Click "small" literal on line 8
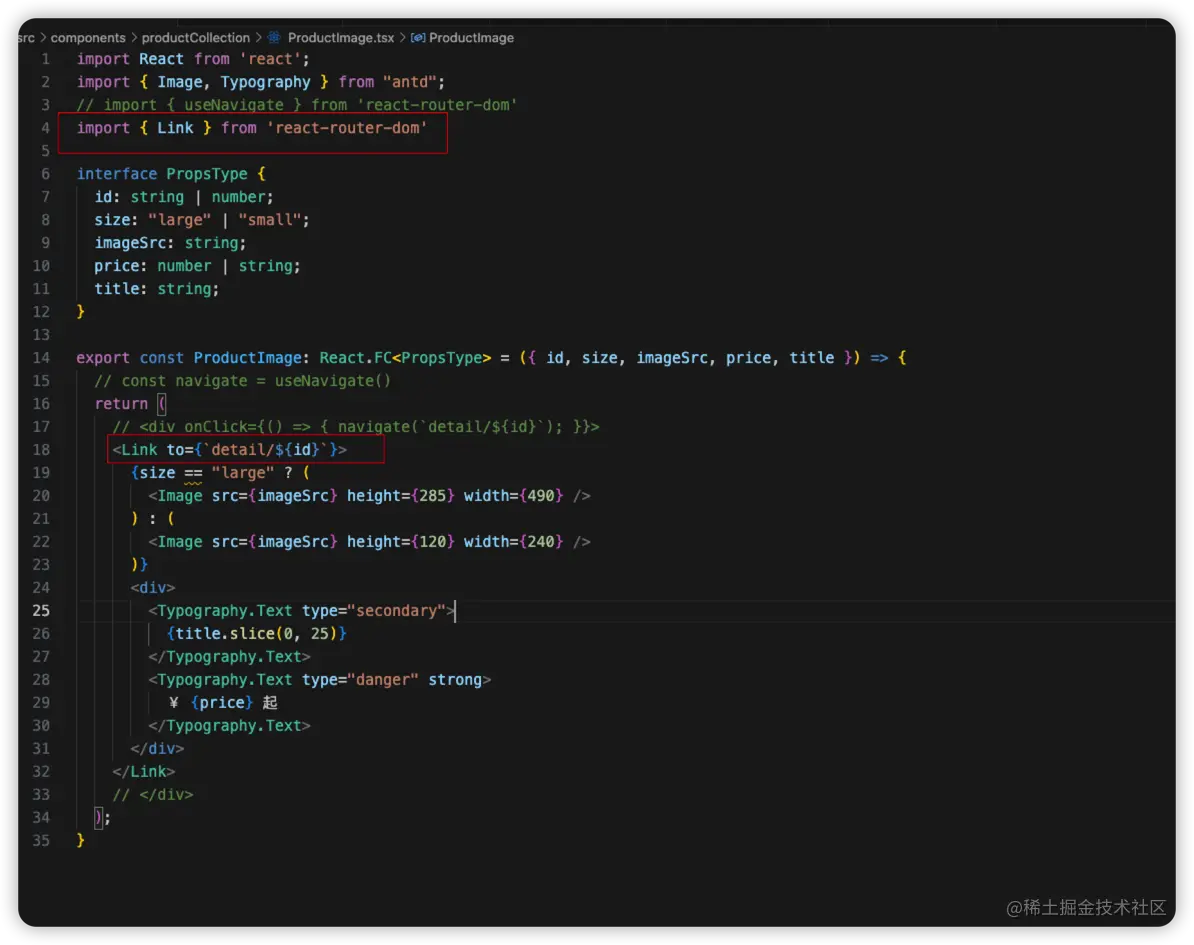This screenshot has height=945, width=1194. 270,220
